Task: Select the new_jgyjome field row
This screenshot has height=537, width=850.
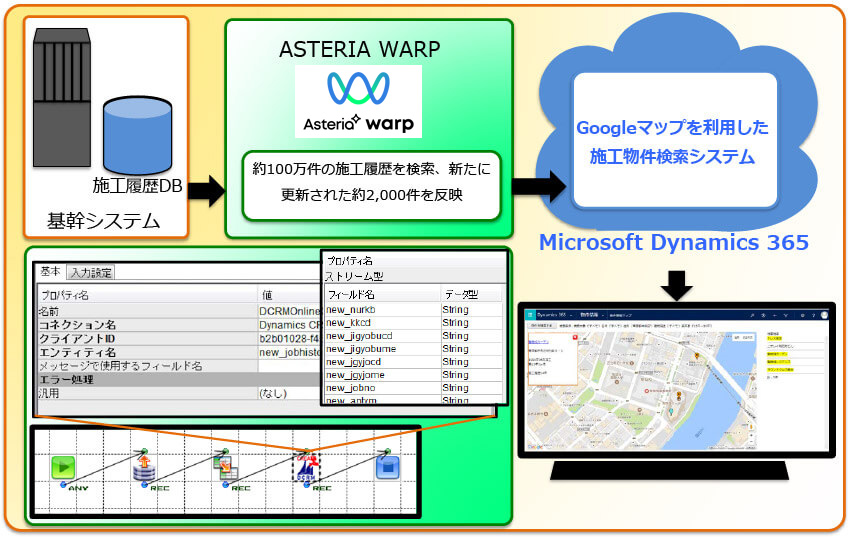Action: (414, 374)
